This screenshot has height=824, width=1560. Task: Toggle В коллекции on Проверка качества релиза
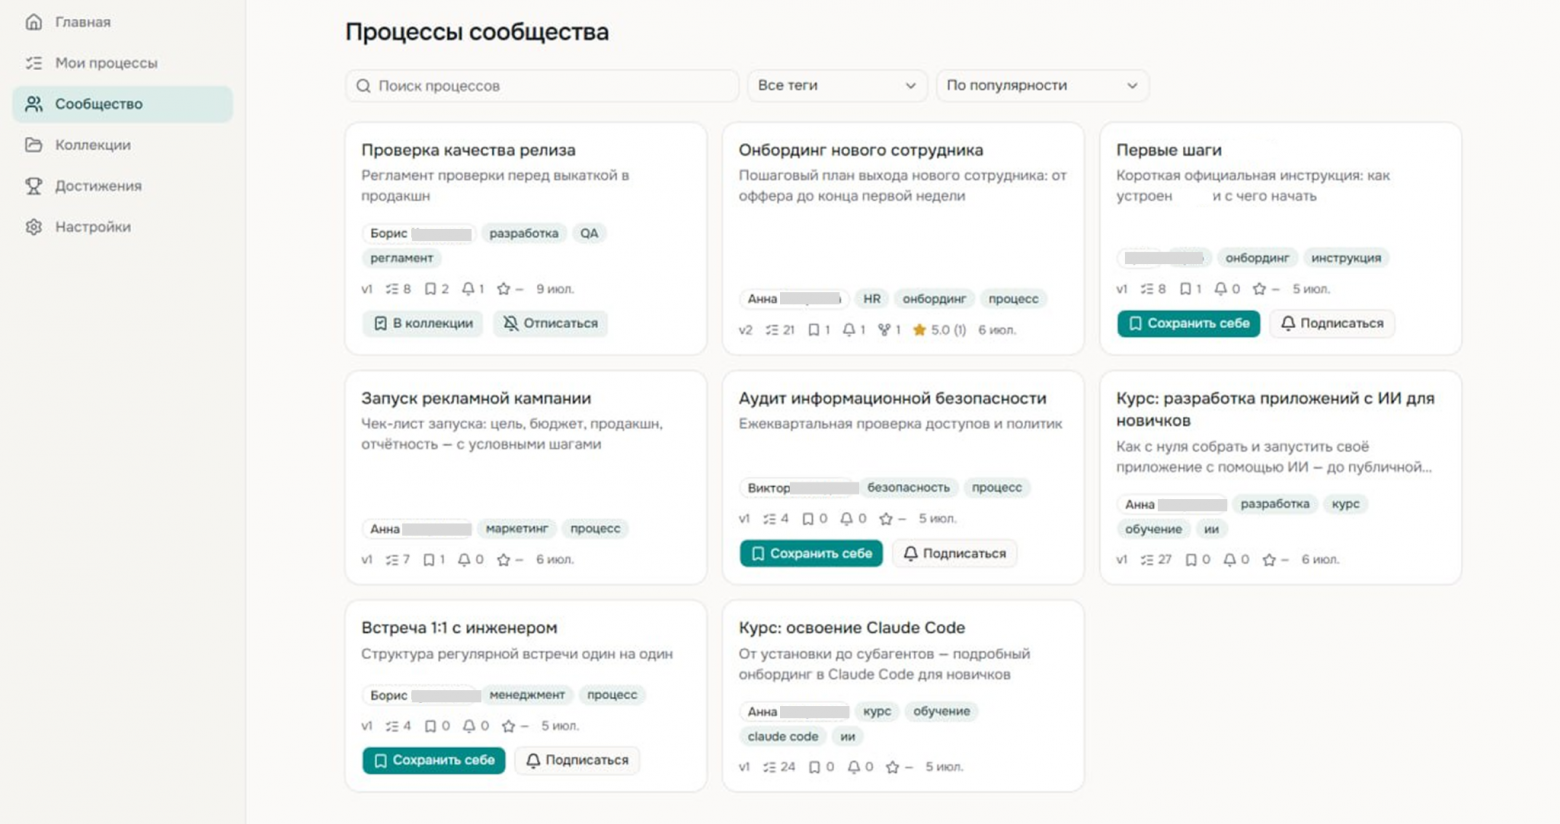point(423,323)
